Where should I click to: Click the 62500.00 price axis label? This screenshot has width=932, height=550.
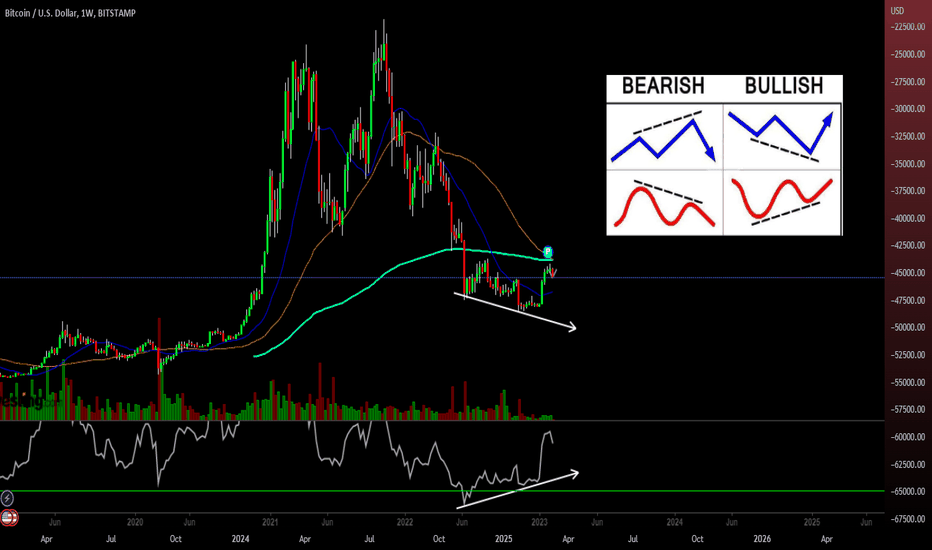click(908, 464)
